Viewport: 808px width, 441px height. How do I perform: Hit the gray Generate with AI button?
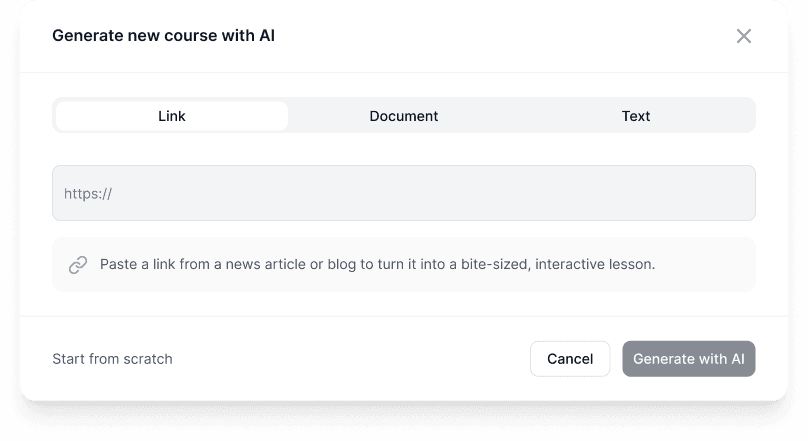[688, 359]
